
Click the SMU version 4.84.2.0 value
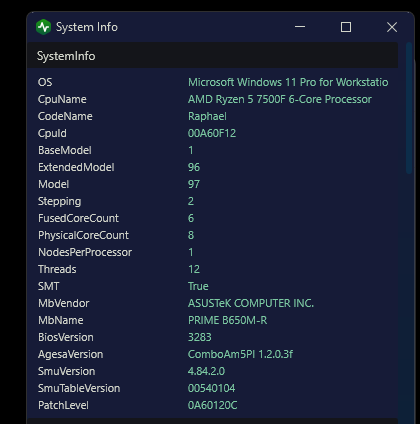point(206,371)
